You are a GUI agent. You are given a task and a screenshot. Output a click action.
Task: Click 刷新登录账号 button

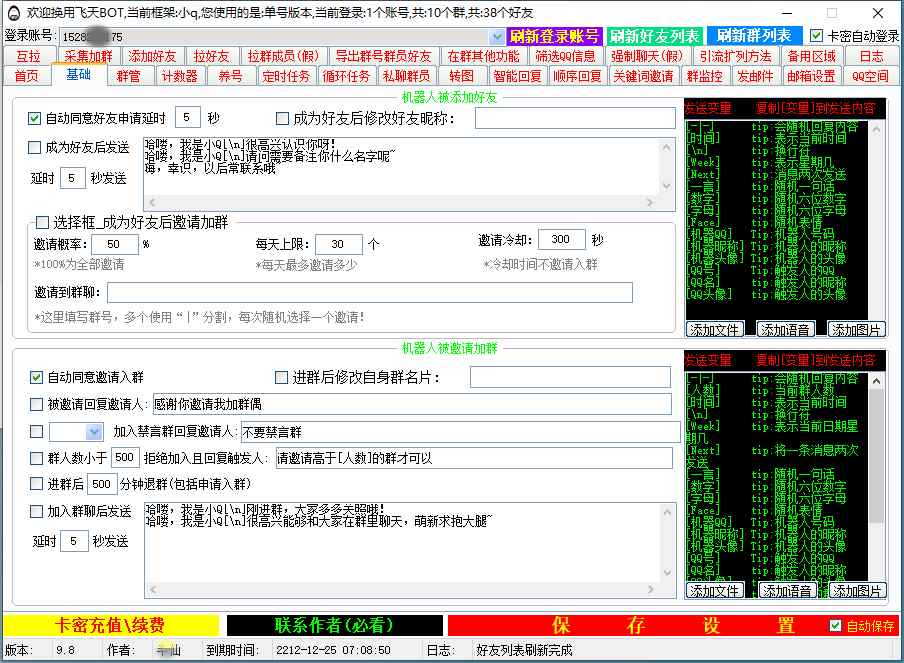tap(554, 36)
